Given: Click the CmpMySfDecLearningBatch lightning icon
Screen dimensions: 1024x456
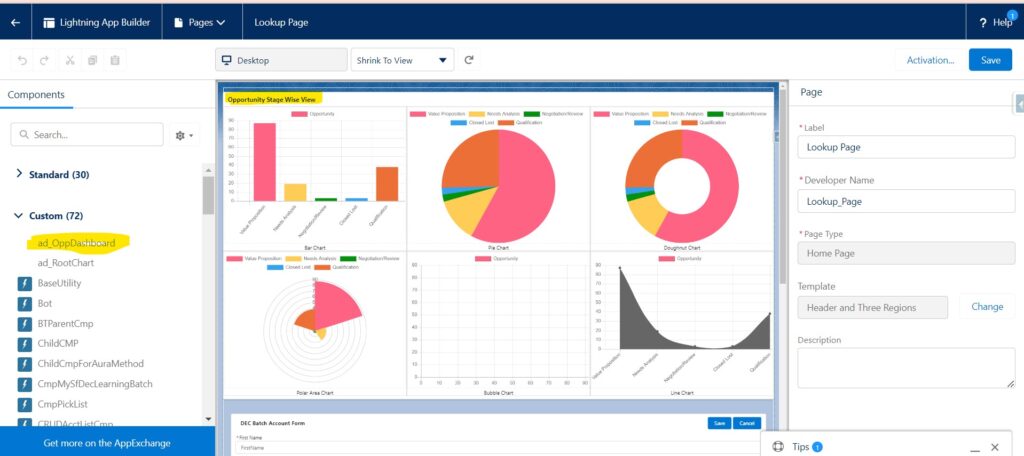Looking at the screenshot, I should [x=25, y=384].
